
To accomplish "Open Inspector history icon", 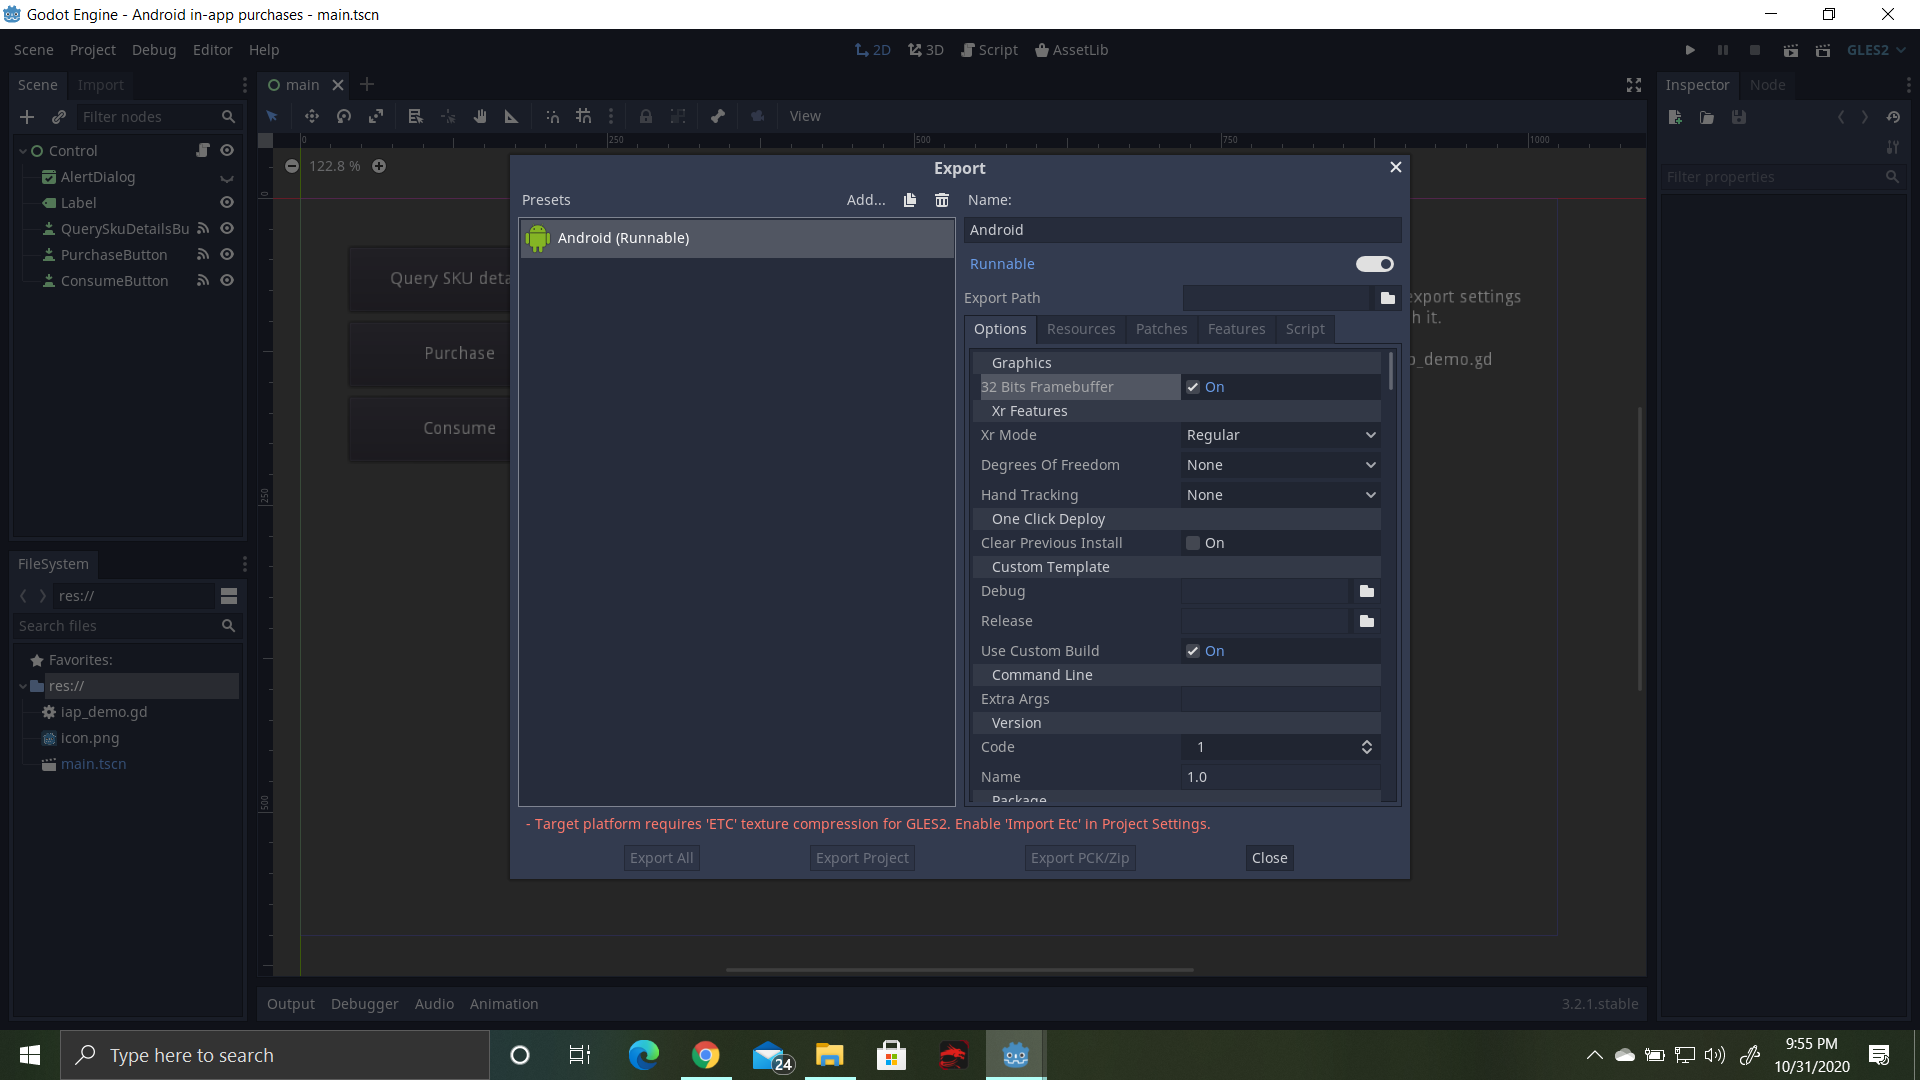I will (1893, 117).
